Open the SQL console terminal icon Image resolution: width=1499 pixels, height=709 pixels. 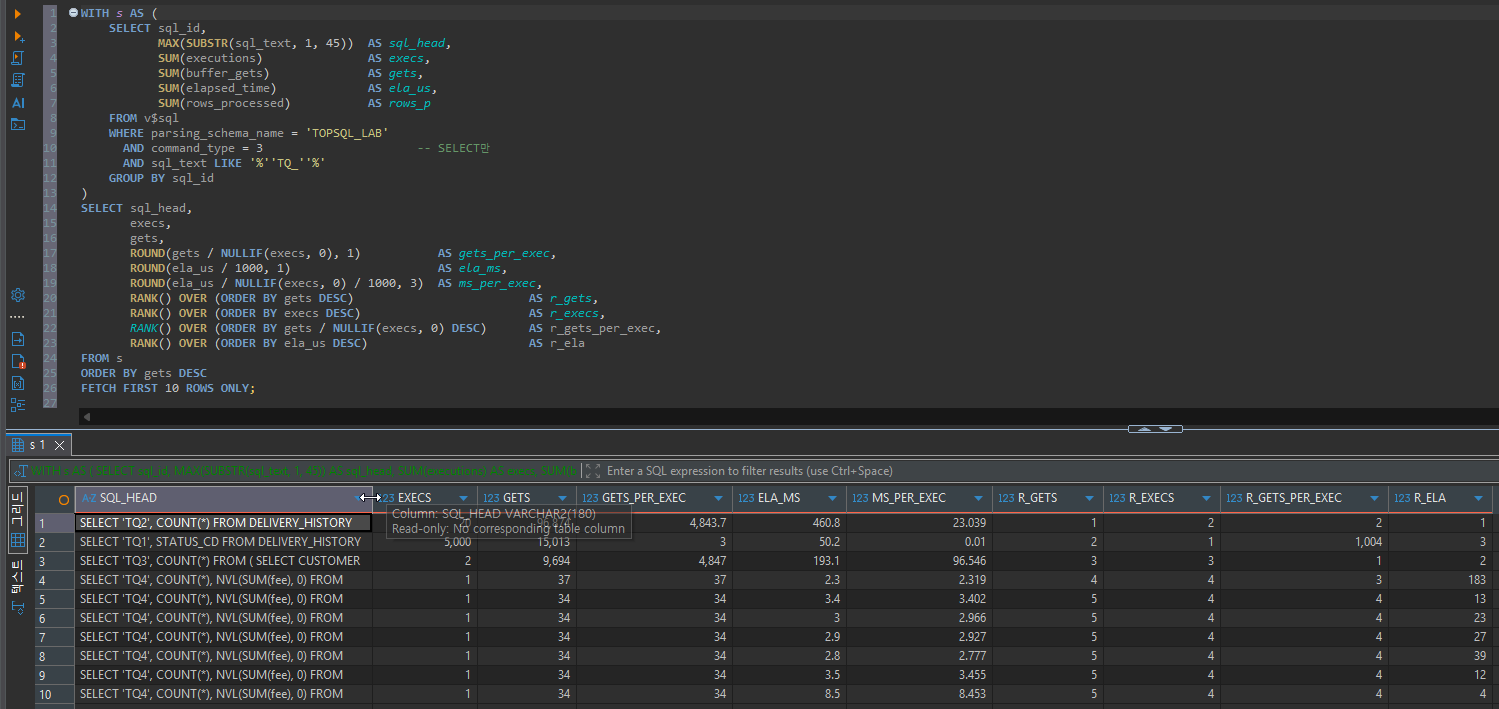(x=18, y=125)
